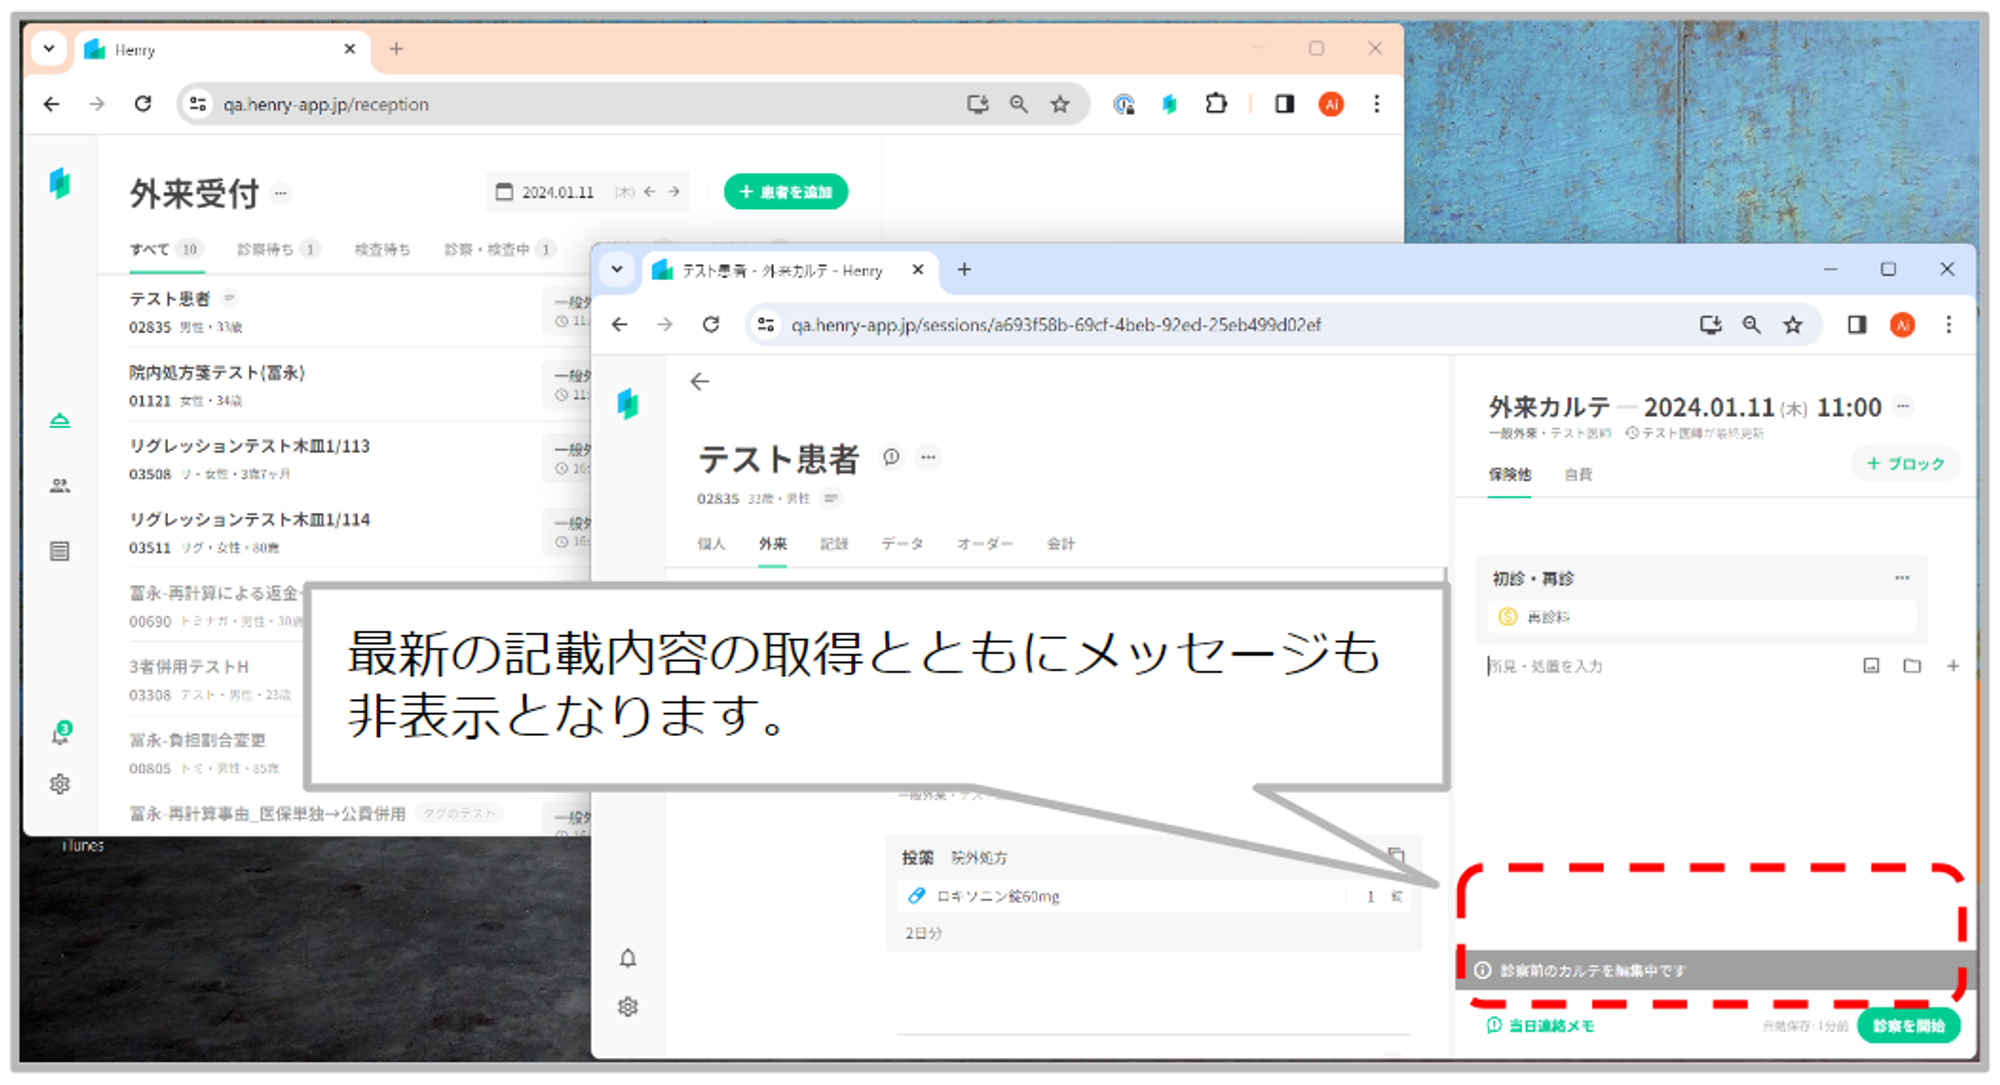Click the green 患者を追加 button
This screenshot has width=2000, height=1085.
[x=785, y=192]
